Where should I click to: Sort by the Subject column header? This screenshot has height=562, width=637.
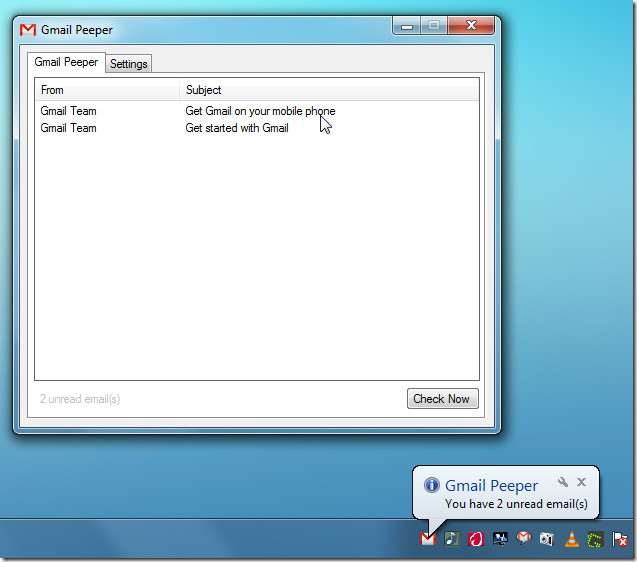pos(329,90)
